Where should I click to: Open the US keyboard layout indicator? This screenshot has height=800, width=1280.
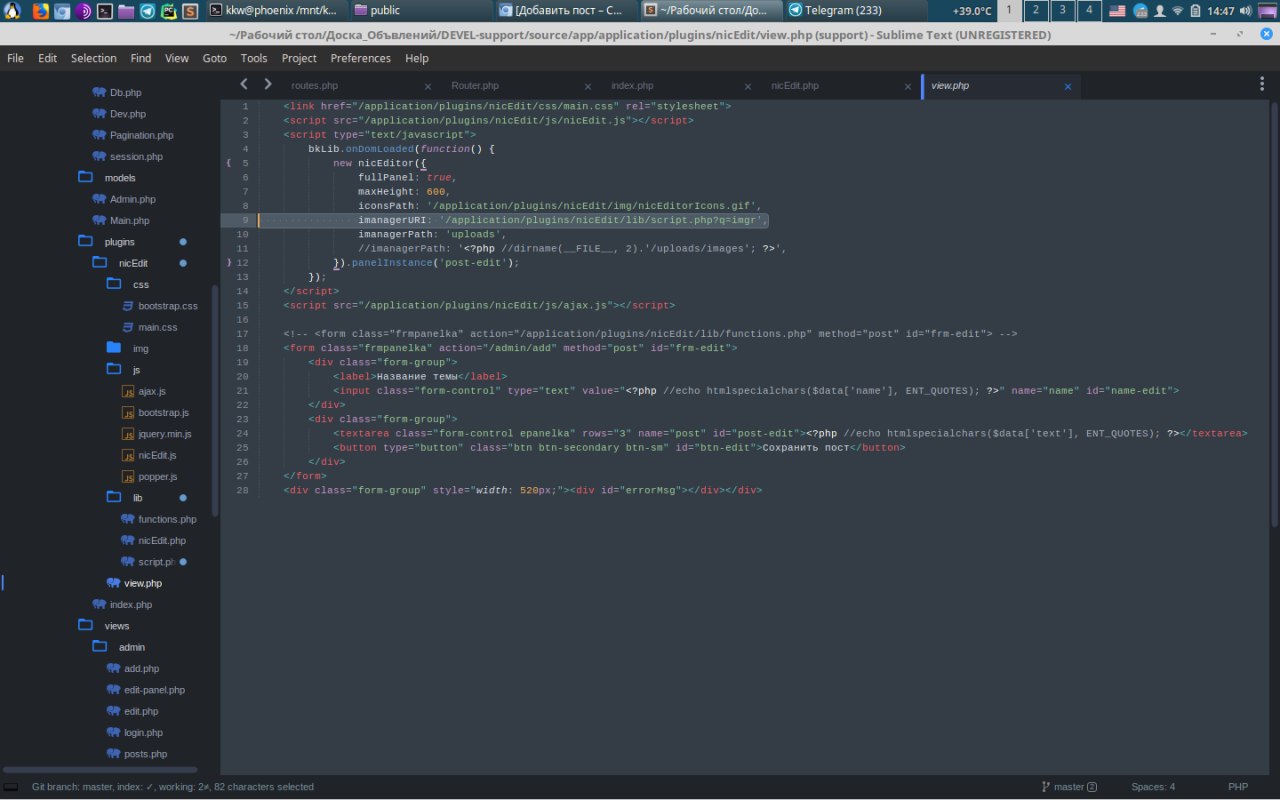point(1117,10)
